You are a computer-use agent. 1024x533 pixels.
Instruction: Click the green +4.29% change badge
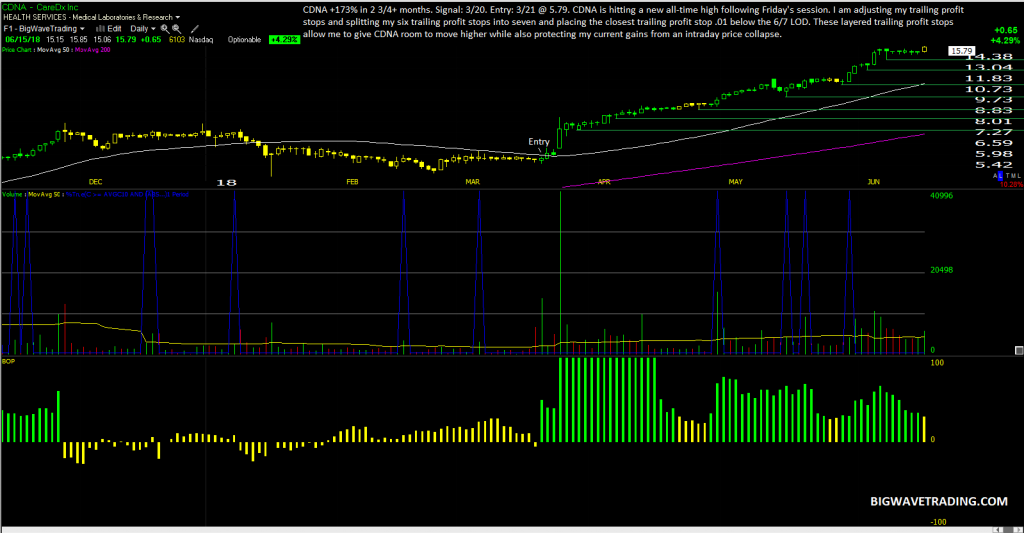point(284,40)
